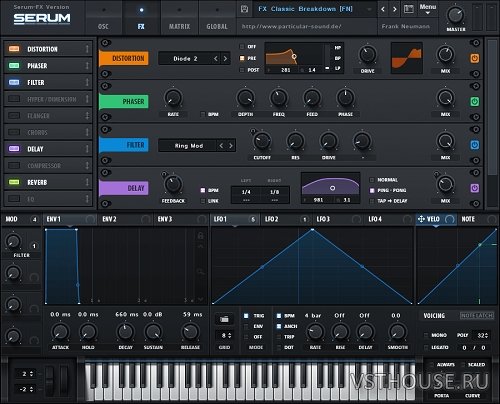This screenshot has width=500, height=404.
Task: Select distortion OFF filter mode
Action: 242,47
